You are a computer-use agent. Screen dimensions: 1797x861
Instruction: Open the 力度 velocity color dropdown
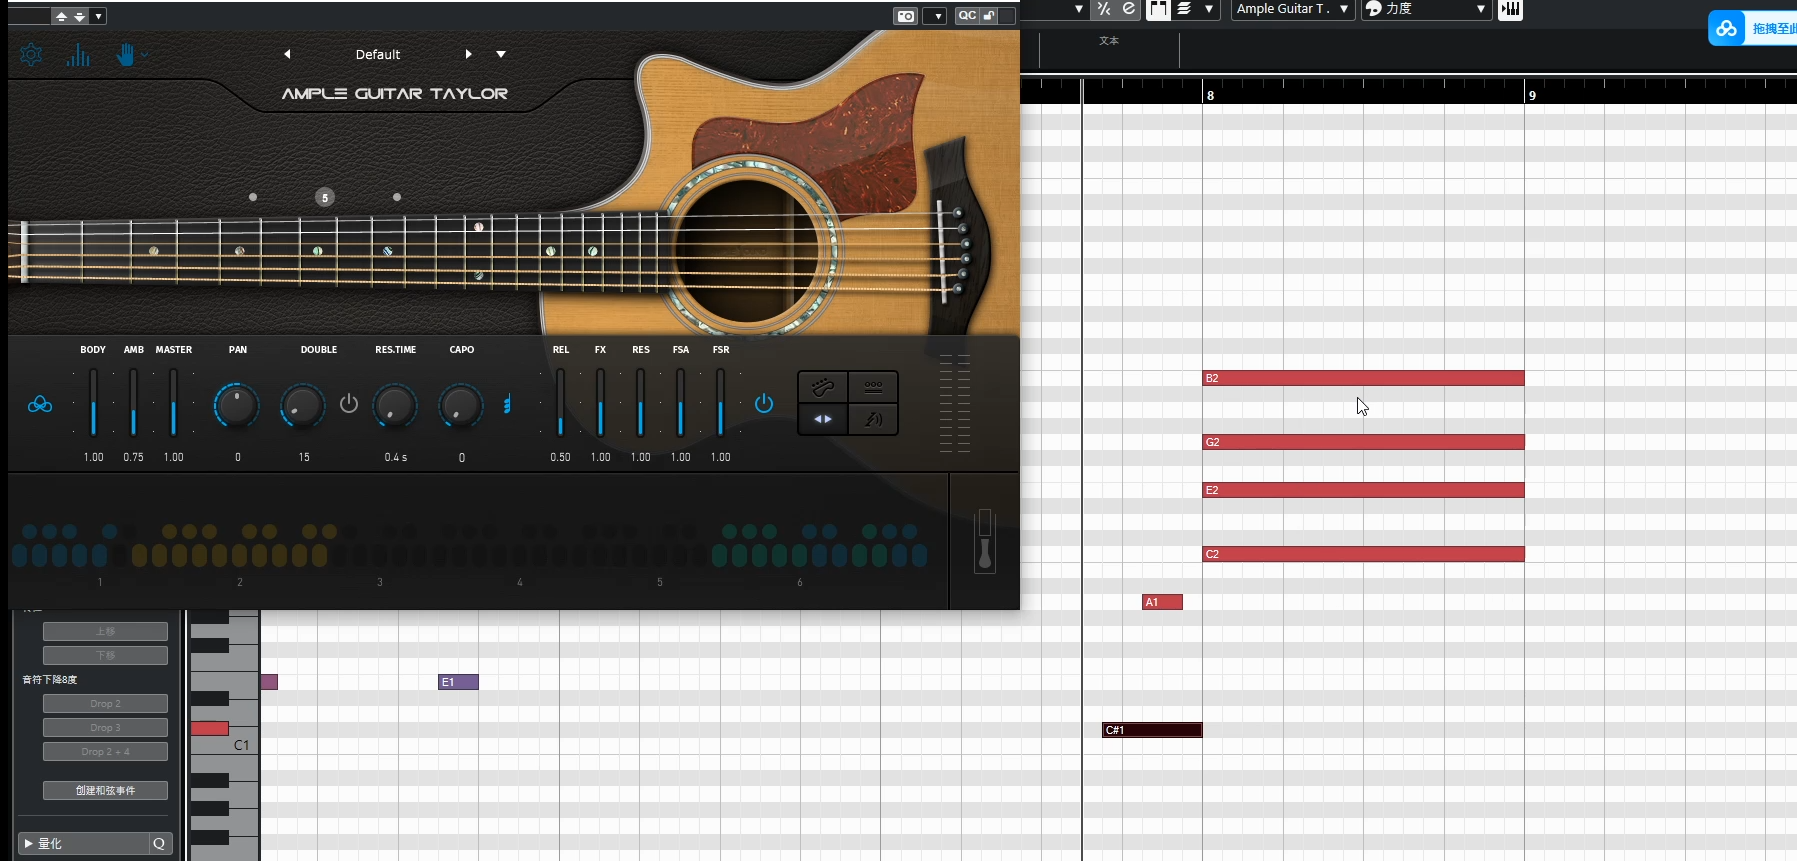pos(1427,9)
